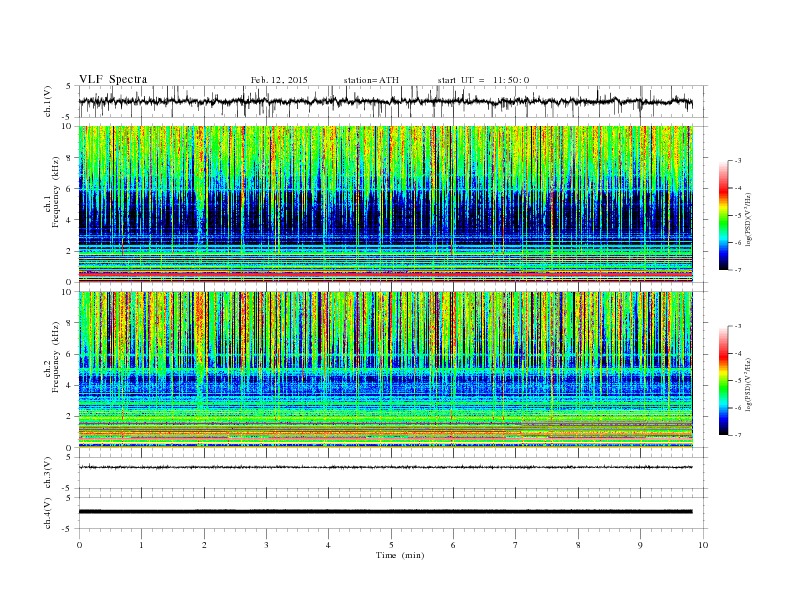792x612 pixels.
Task: Click time axis tick label "7"
Action: [516, 545]
